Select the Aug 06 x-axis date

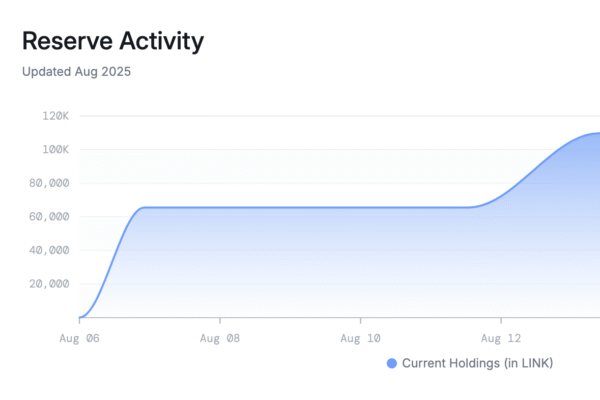[79, 338]
